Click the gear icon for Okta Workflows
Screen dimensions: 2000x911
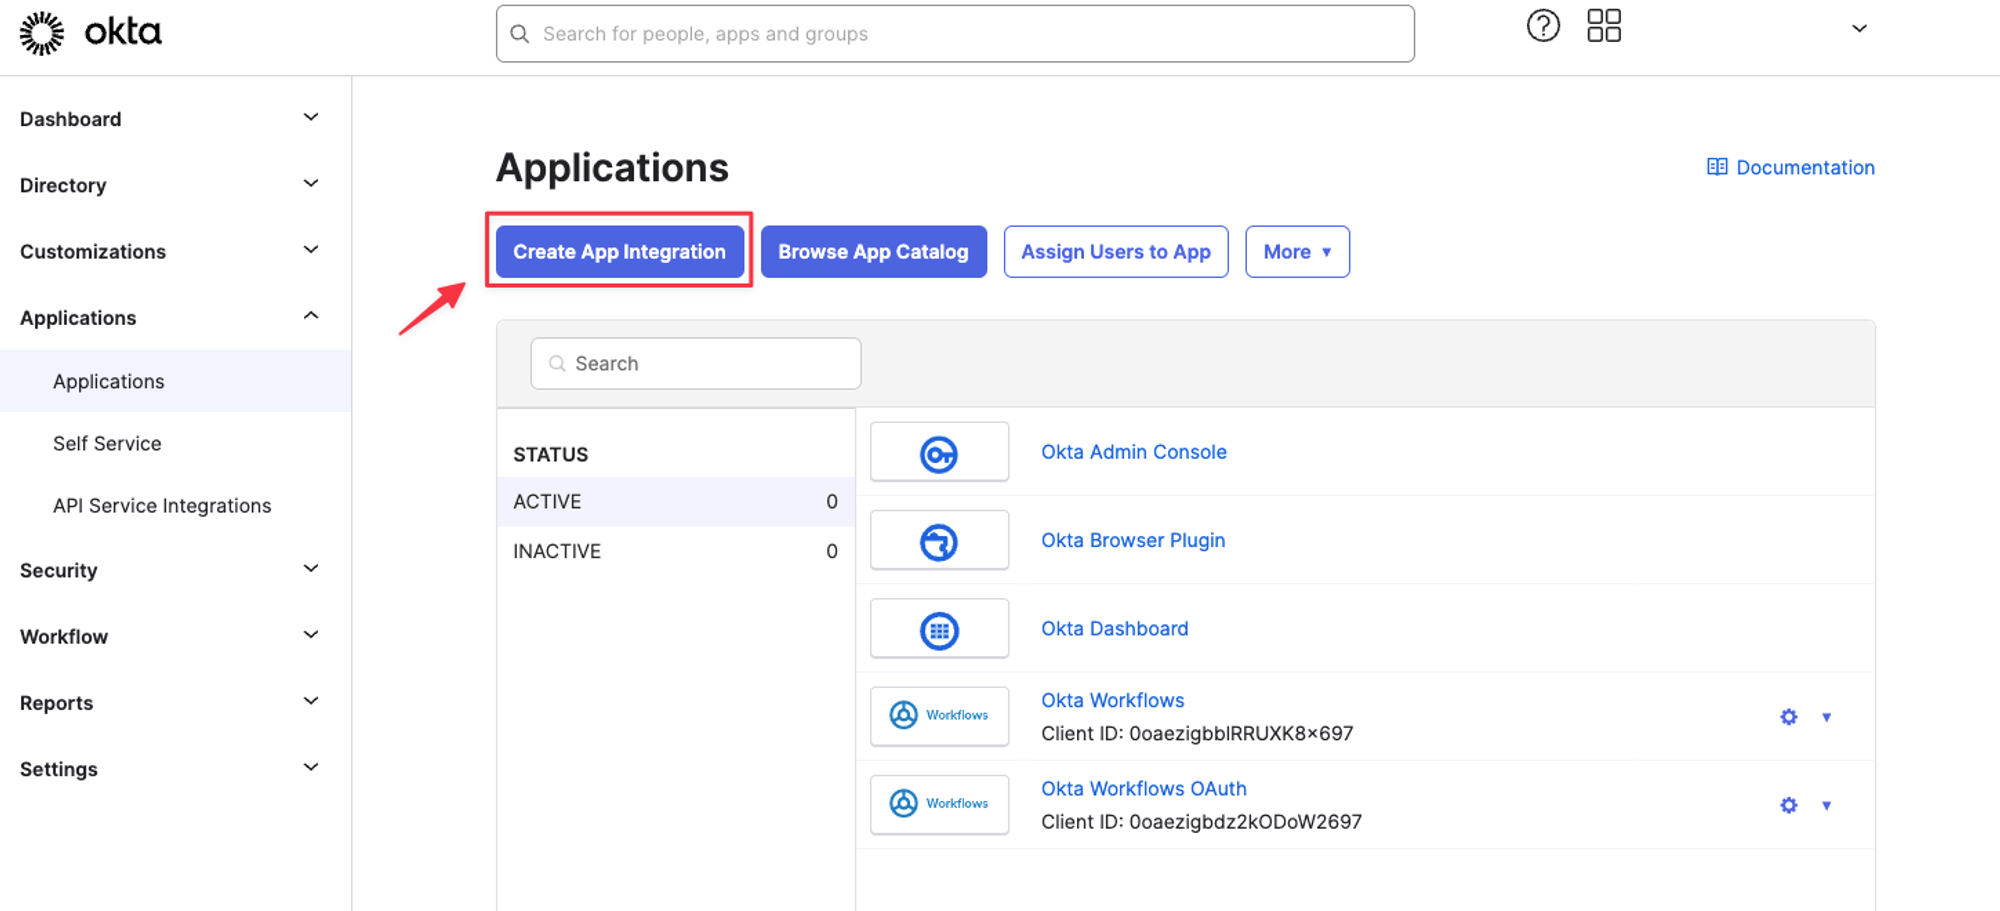pos(1789,716)
